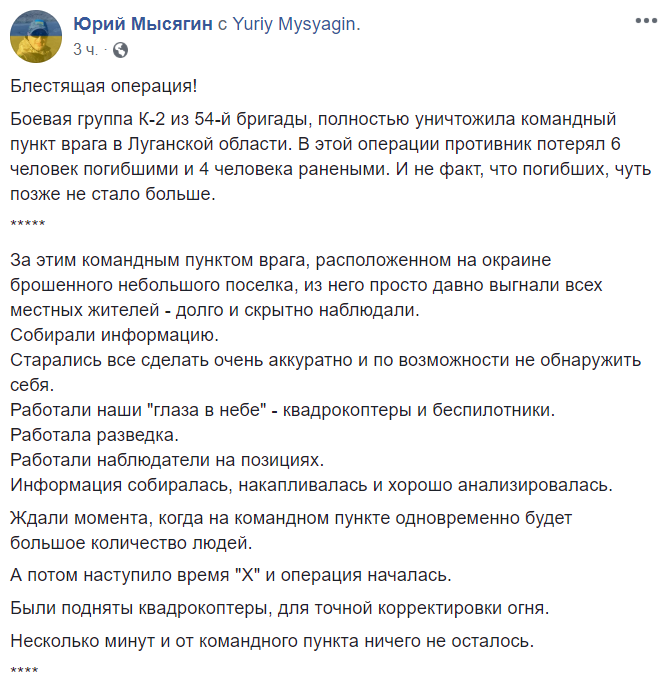The width and height of the screenshot is (663, 681).
Task: Open the post's '3 ч.' timestamp
Action: tap(85, 50)
